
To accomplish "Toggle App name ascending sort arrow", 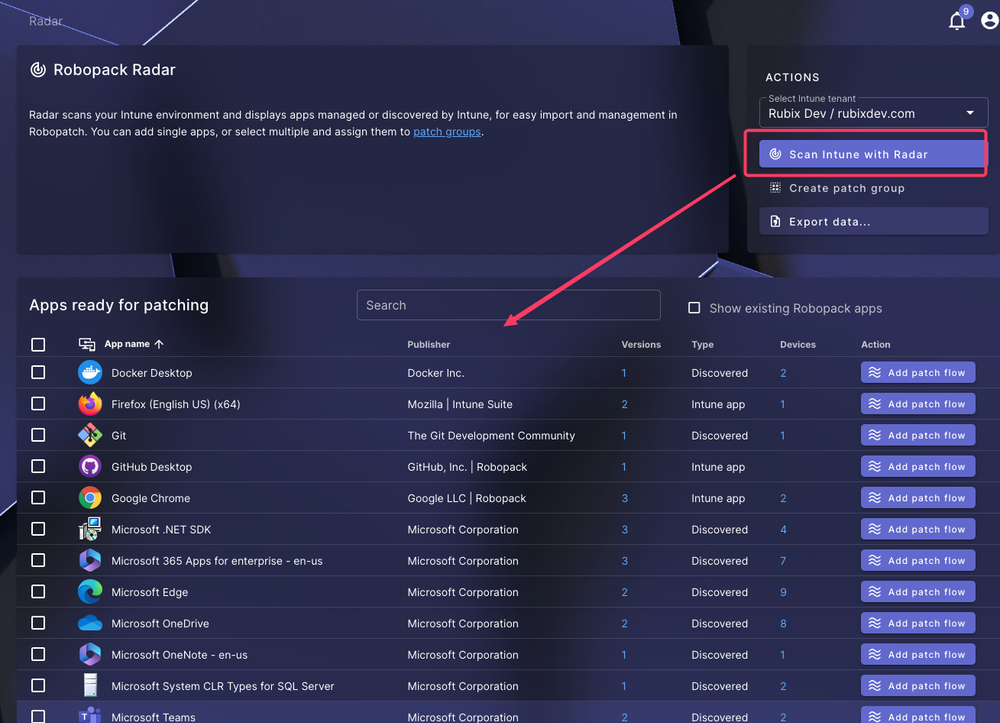I will tap(159, 344).
